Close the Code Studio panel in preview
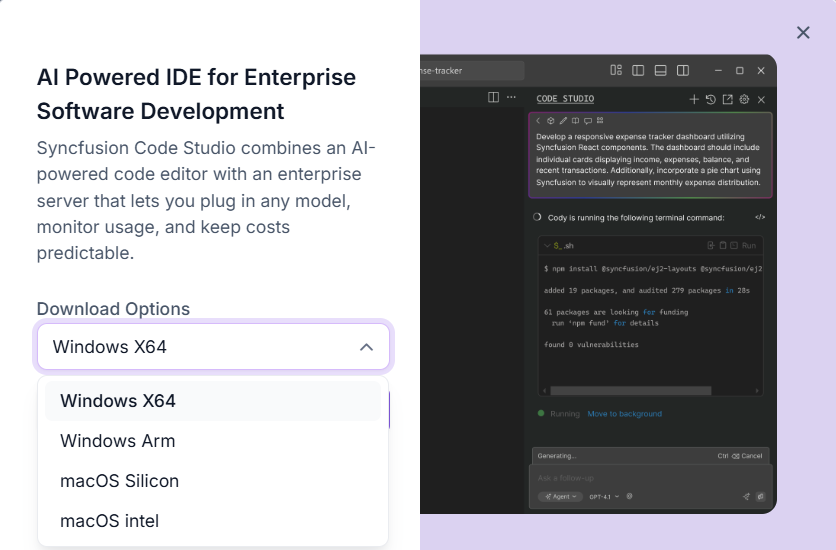 point(761,100)
